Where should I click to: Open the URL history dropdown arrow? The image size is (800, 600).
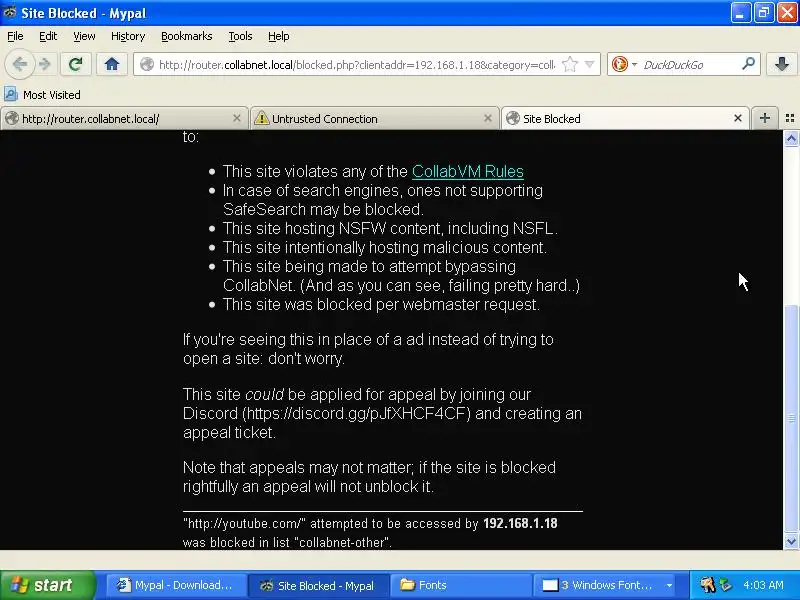click(x=589, y=65)
